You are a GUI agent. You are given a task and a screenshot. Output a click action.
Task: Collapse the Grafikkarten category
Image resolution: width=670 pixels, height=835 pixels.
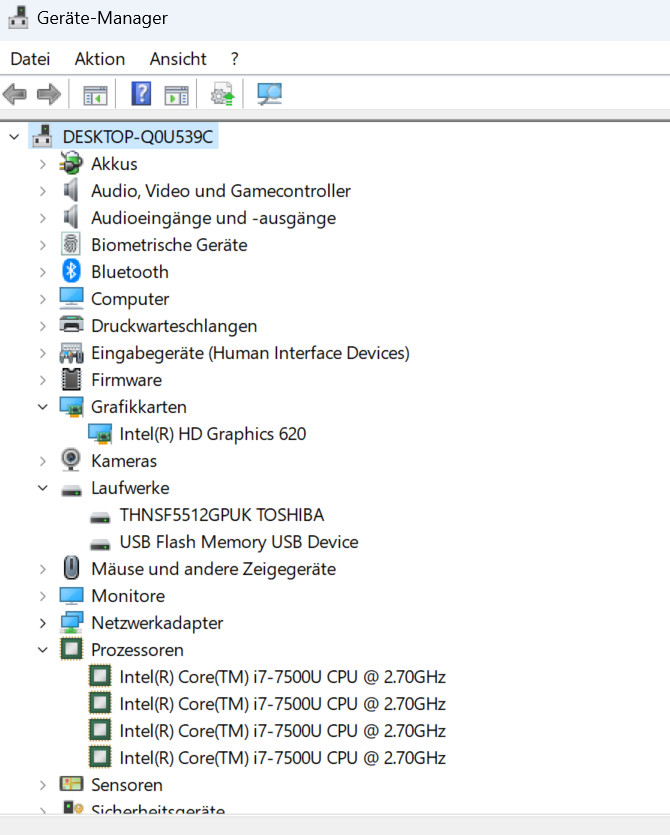pyautogui.click(x=43, y=407)
